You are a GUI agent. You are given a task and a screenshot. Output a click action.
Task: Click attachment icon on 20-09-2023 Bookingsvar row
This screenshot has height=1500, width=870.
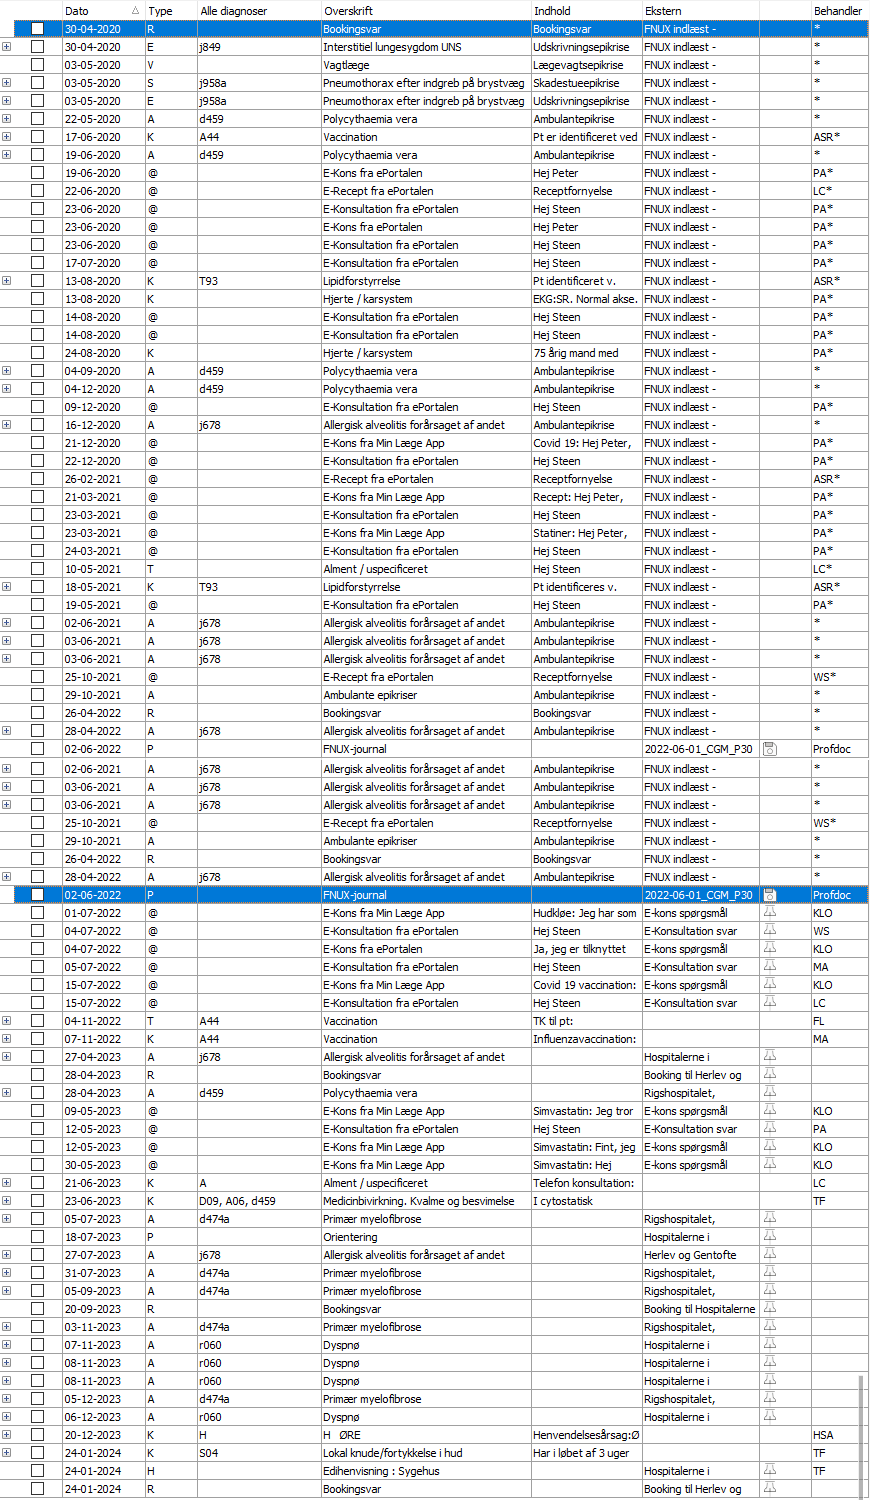[x=770, y=1309]
